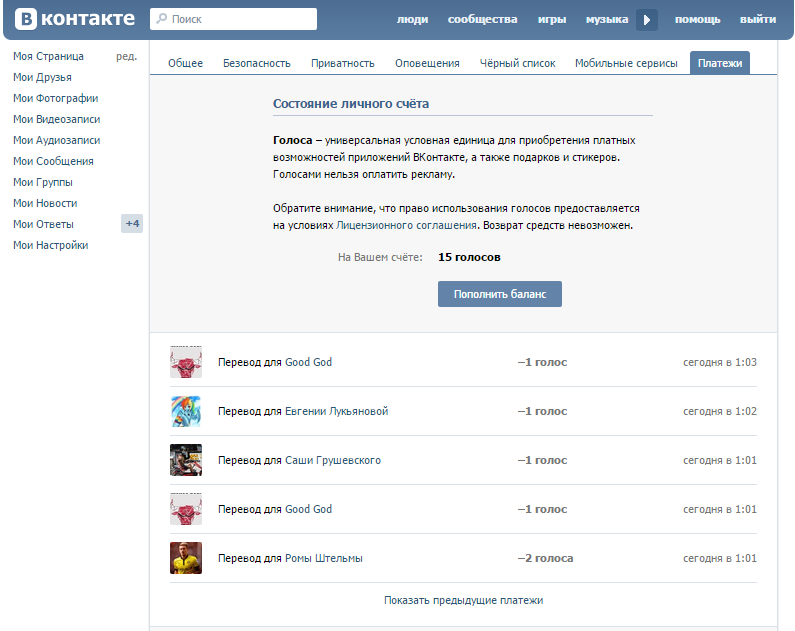
Task: Switch to the Чёрный список tab
Action: click(518, 63)
